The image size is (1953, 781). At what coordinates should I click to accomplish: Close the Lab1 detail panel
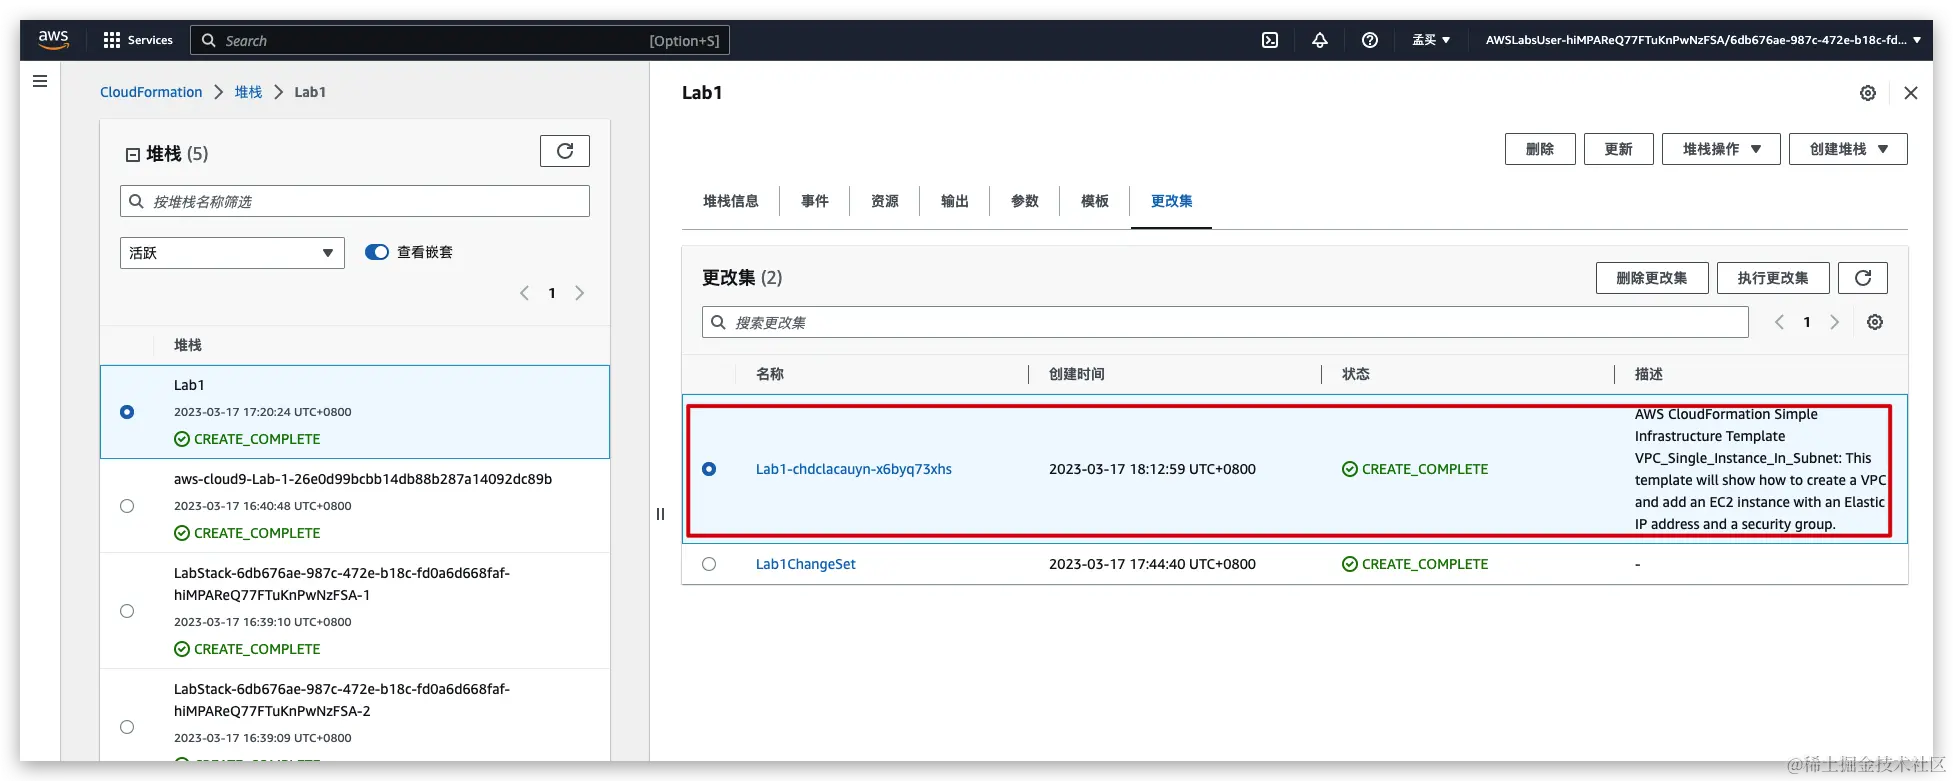point(1911,93)
